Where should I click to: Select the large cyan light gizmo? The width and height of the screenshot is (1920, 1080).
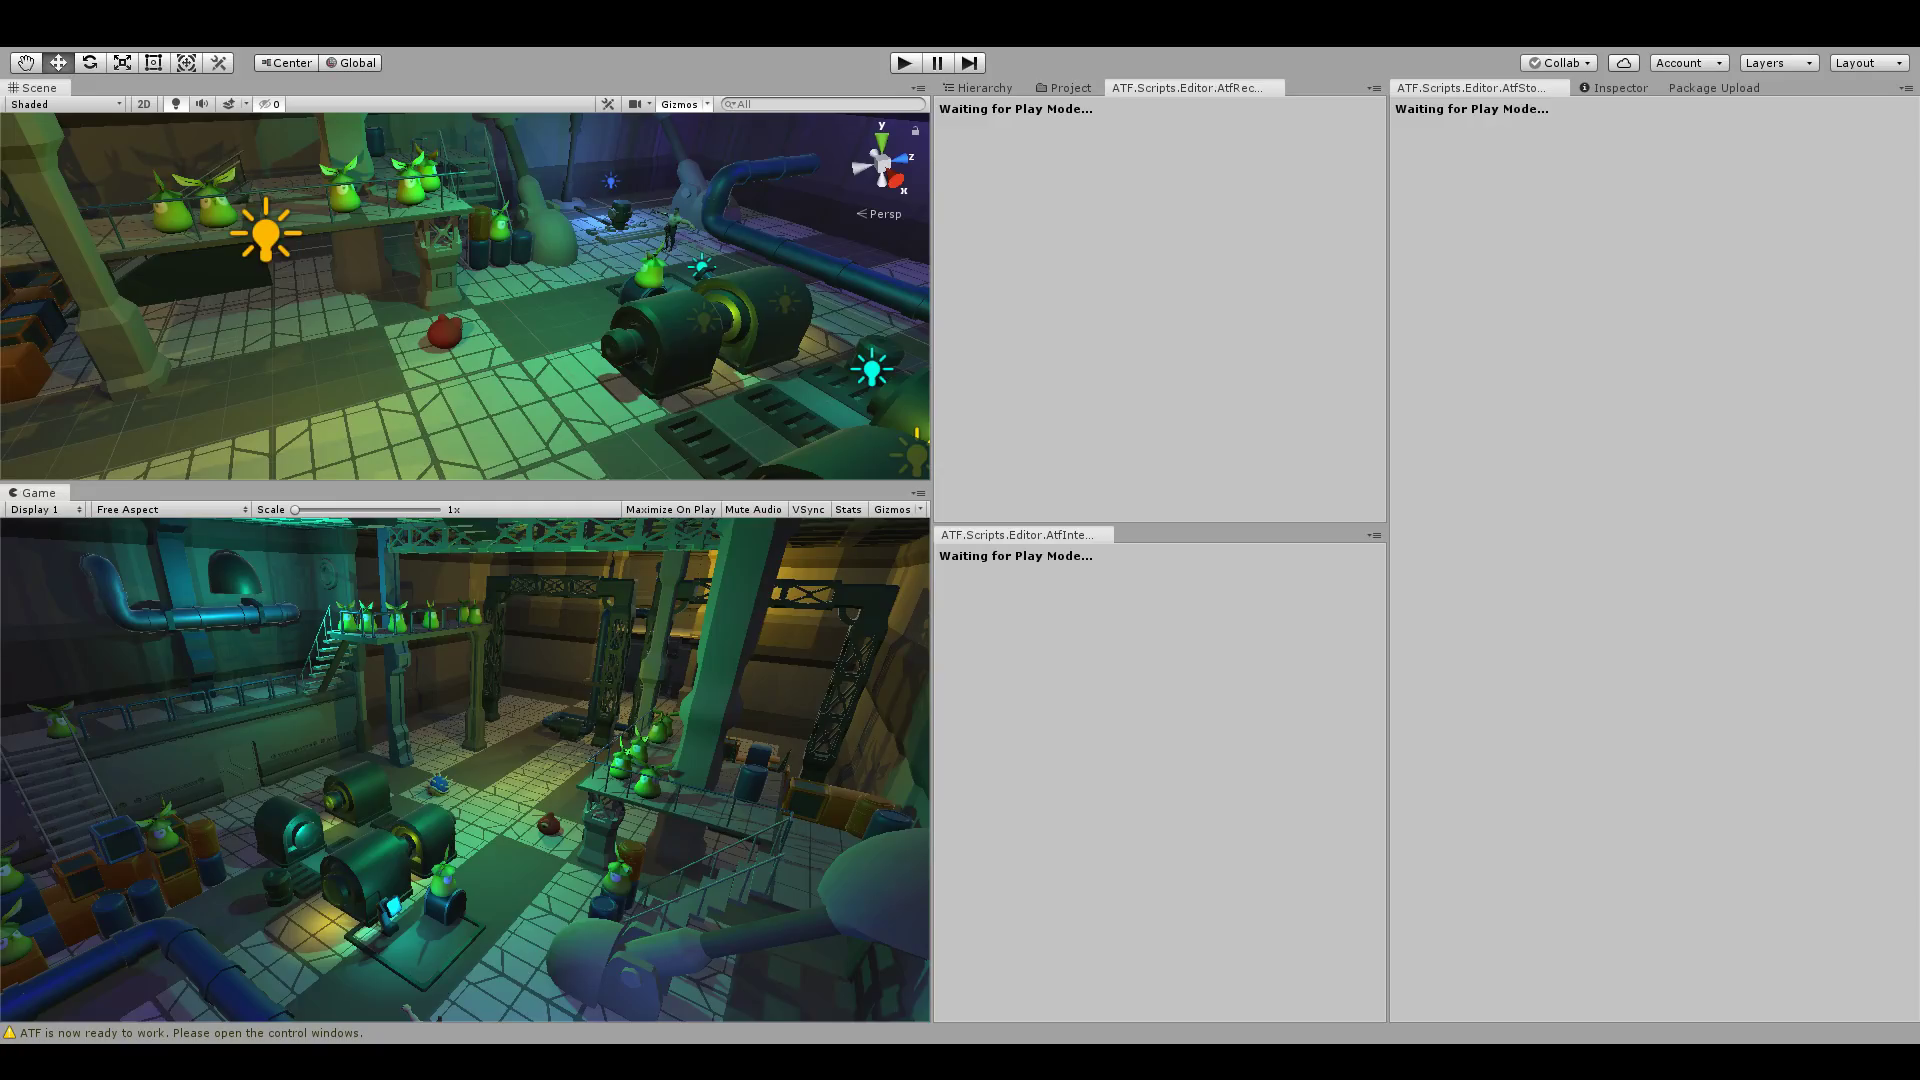coord(872,368)
